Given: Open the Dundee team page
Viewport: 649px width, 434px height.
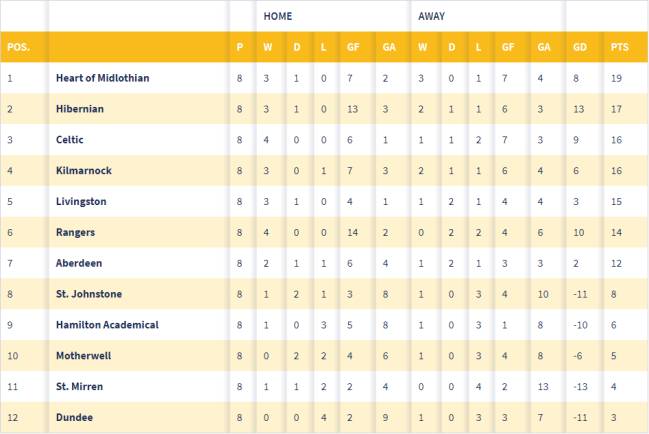Looking at the screenshot, I should tap(74, 417).
